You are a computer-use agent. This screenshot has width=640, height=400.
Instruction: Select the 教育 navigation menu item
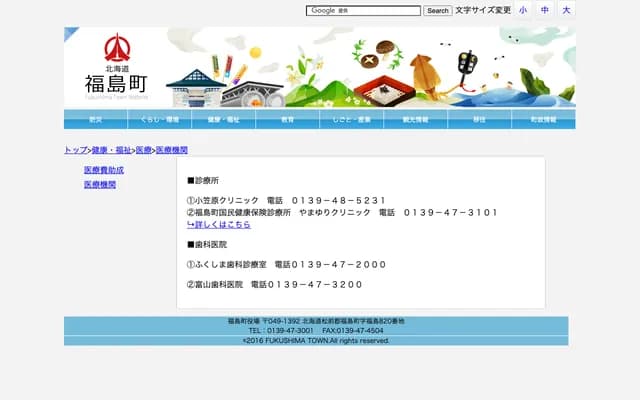(x=288, y=119)
